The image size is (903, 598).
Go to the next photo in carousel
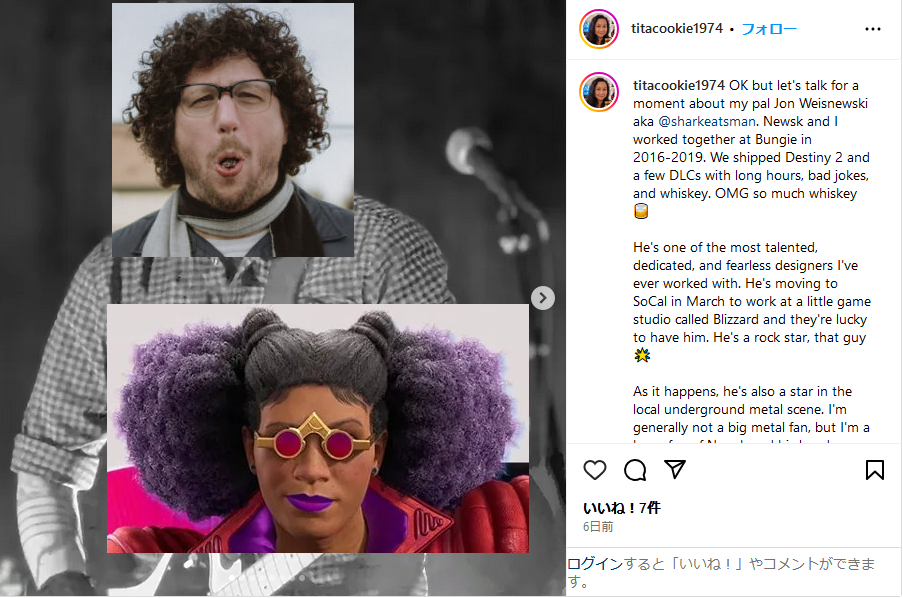tap(542, 298)
